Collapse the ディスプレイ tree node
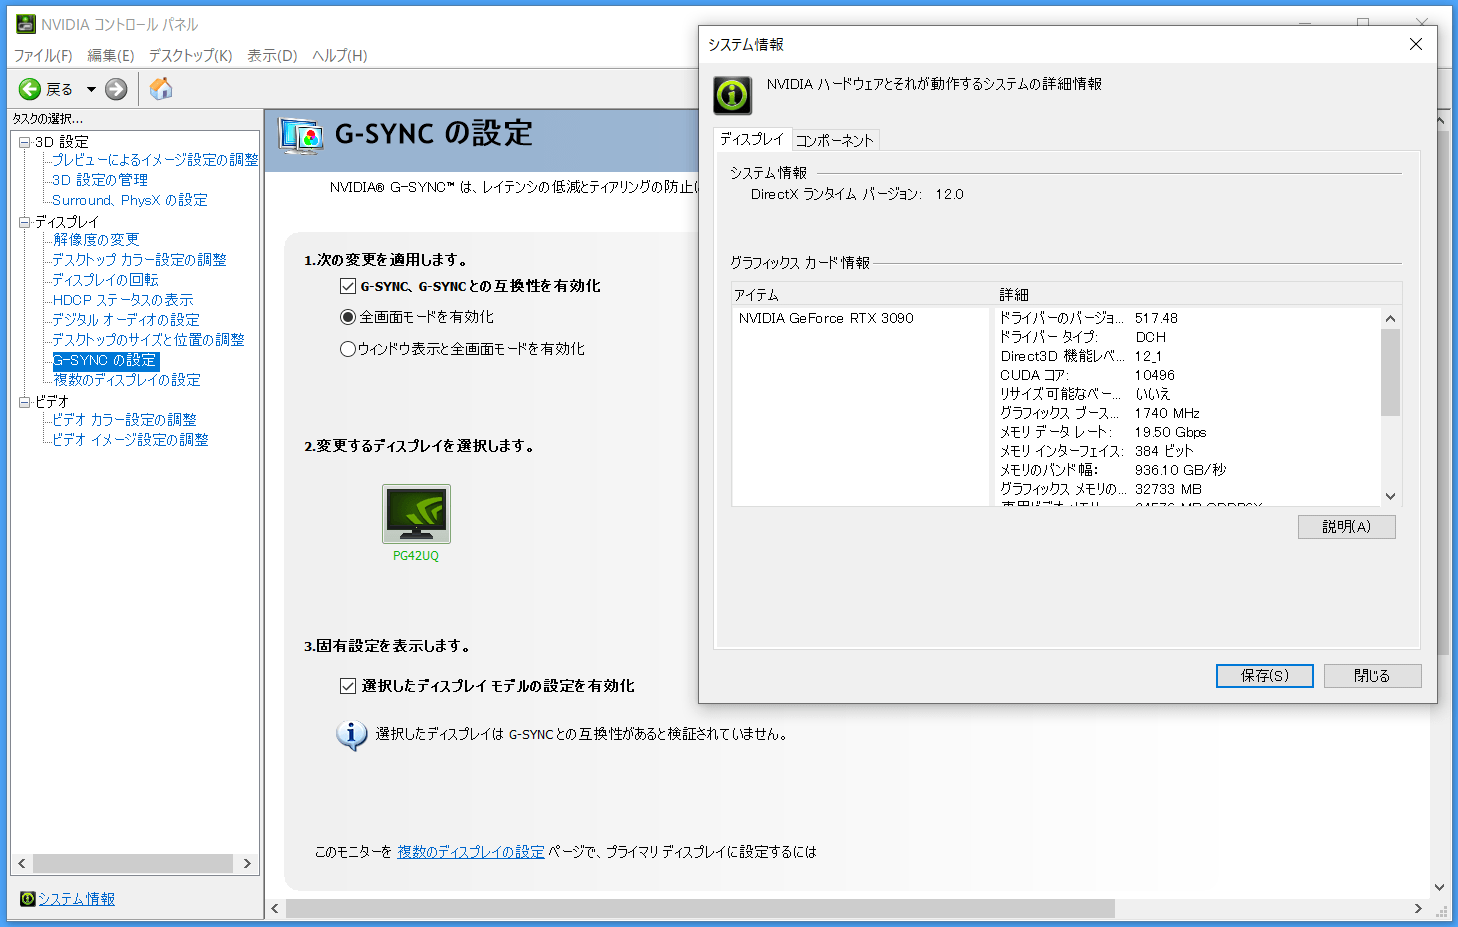This screenshot has height=927, width=1458. pos(25,222)
